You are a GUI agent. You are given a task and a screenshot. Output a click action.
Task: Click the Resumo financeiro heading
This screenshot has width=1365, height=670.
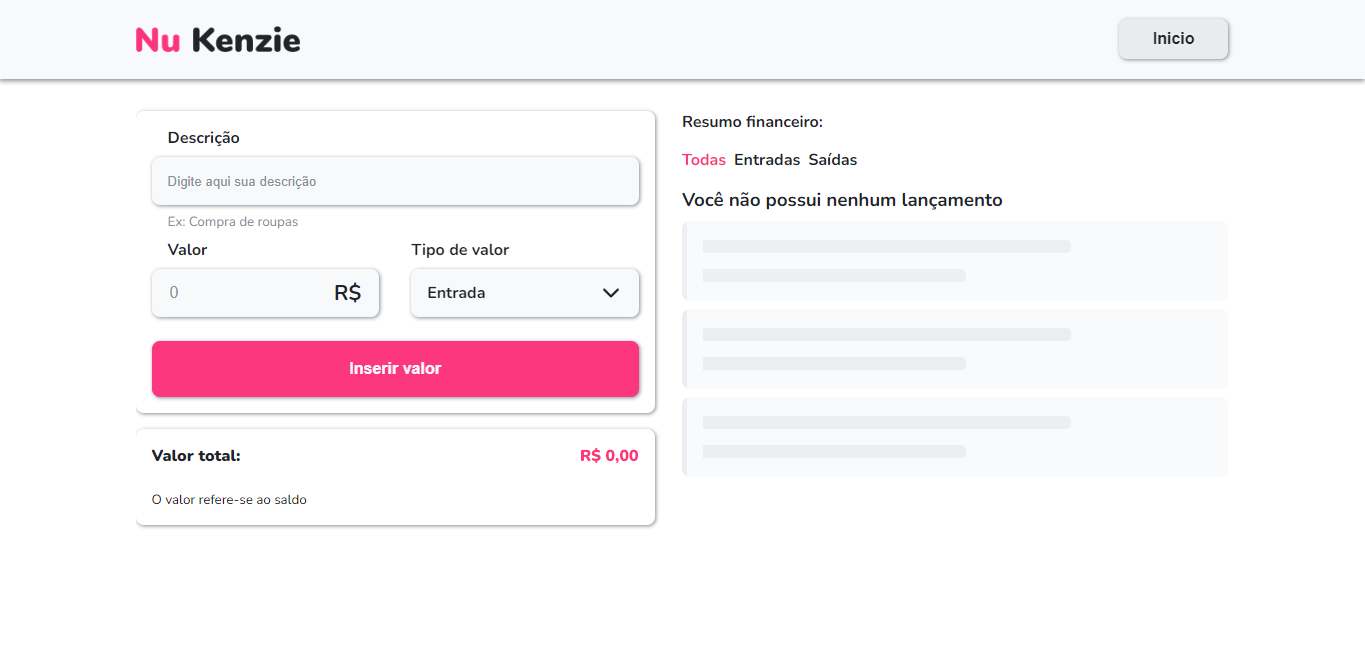coord(752,122)
